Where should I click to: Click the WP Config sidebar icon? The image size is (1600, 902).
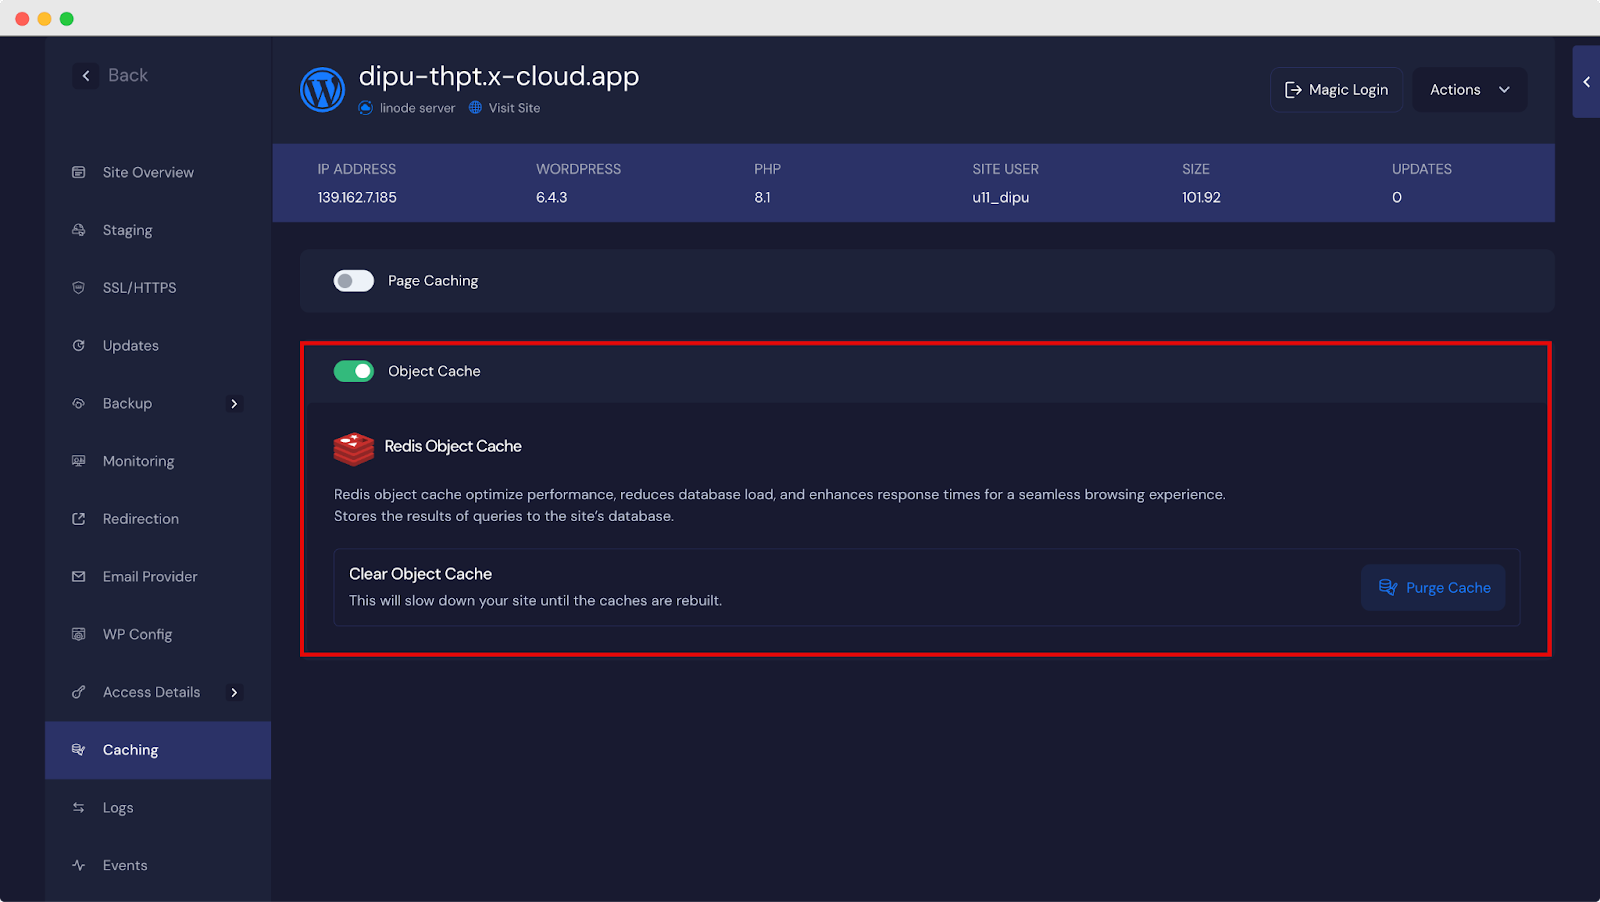pos(79,634)
